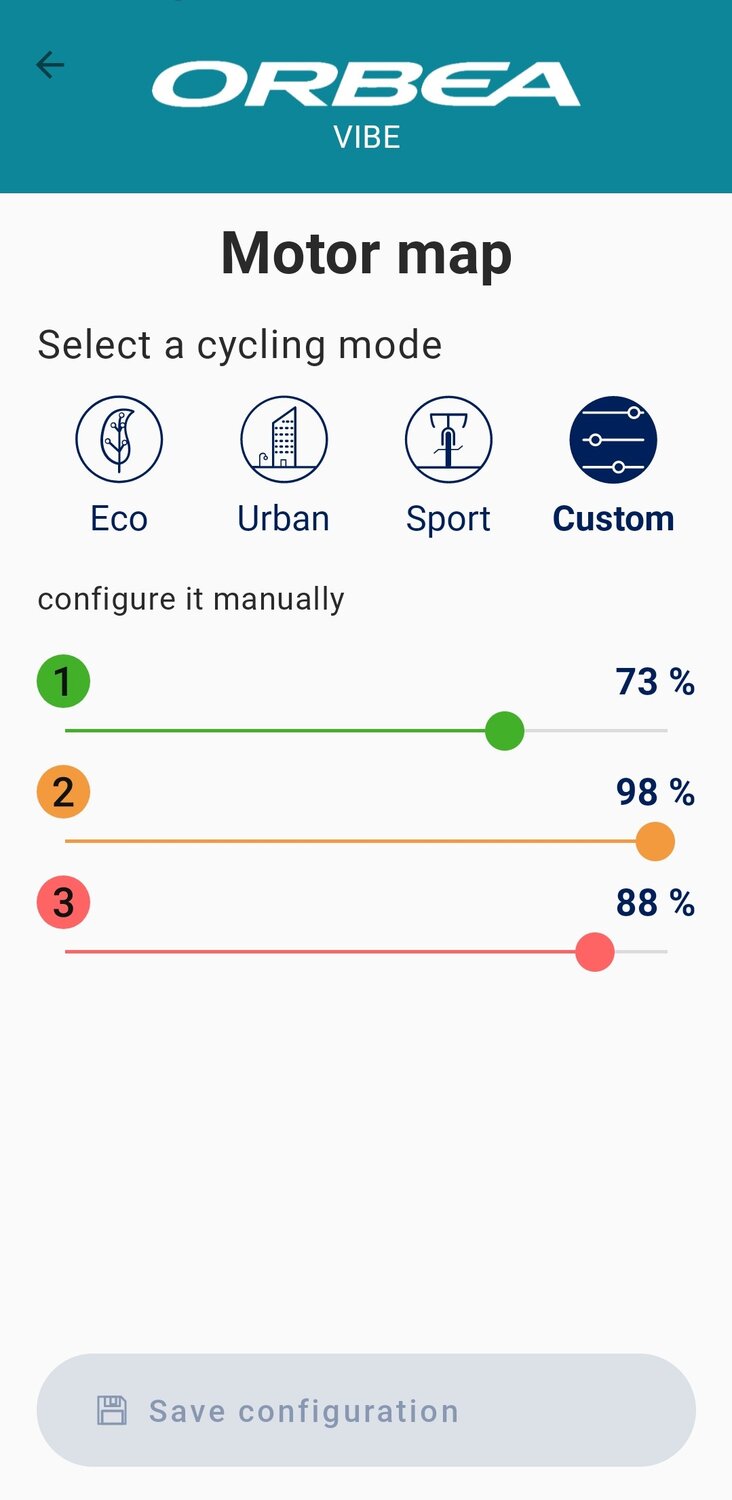This screenshot has width=732, height=1500.
Task: Click the unfilled end of level 1 track
Action: tap(600, 731)
